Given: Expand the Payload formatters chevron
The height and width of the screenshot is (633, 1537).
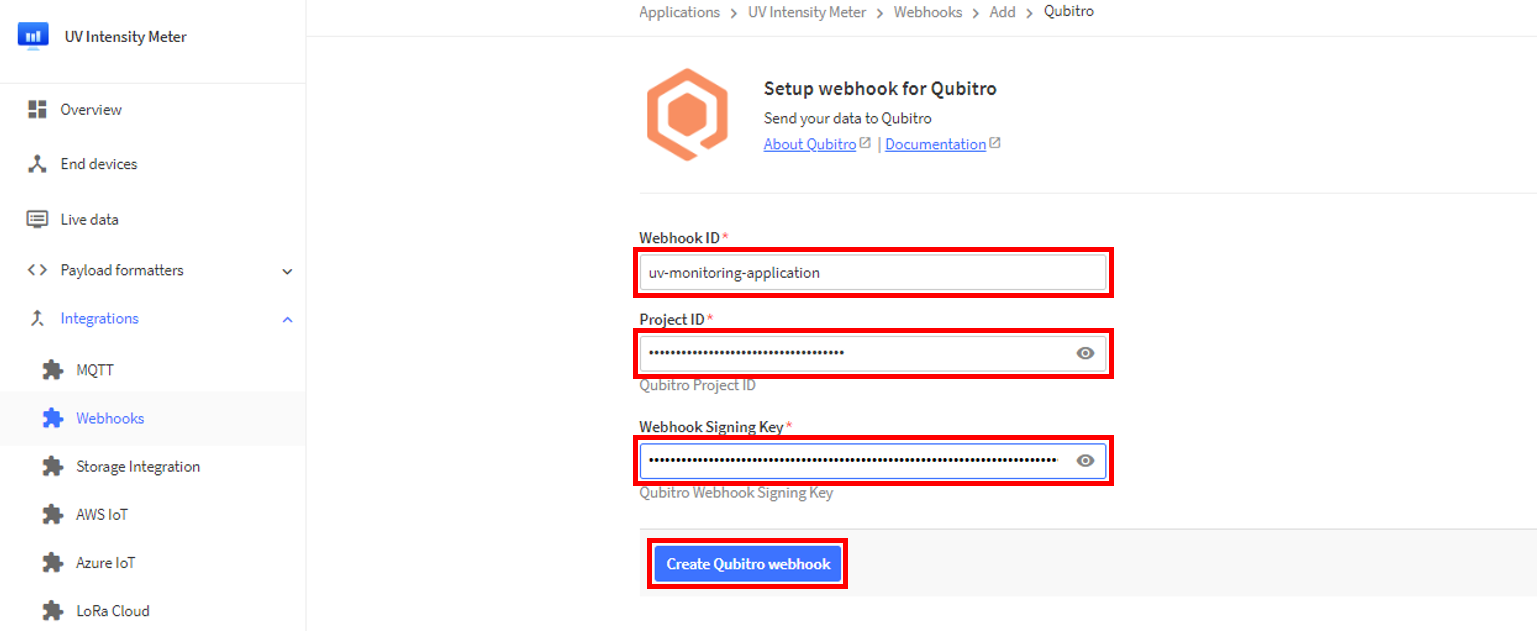Looking at the screenshot, I should click(287, 271).
